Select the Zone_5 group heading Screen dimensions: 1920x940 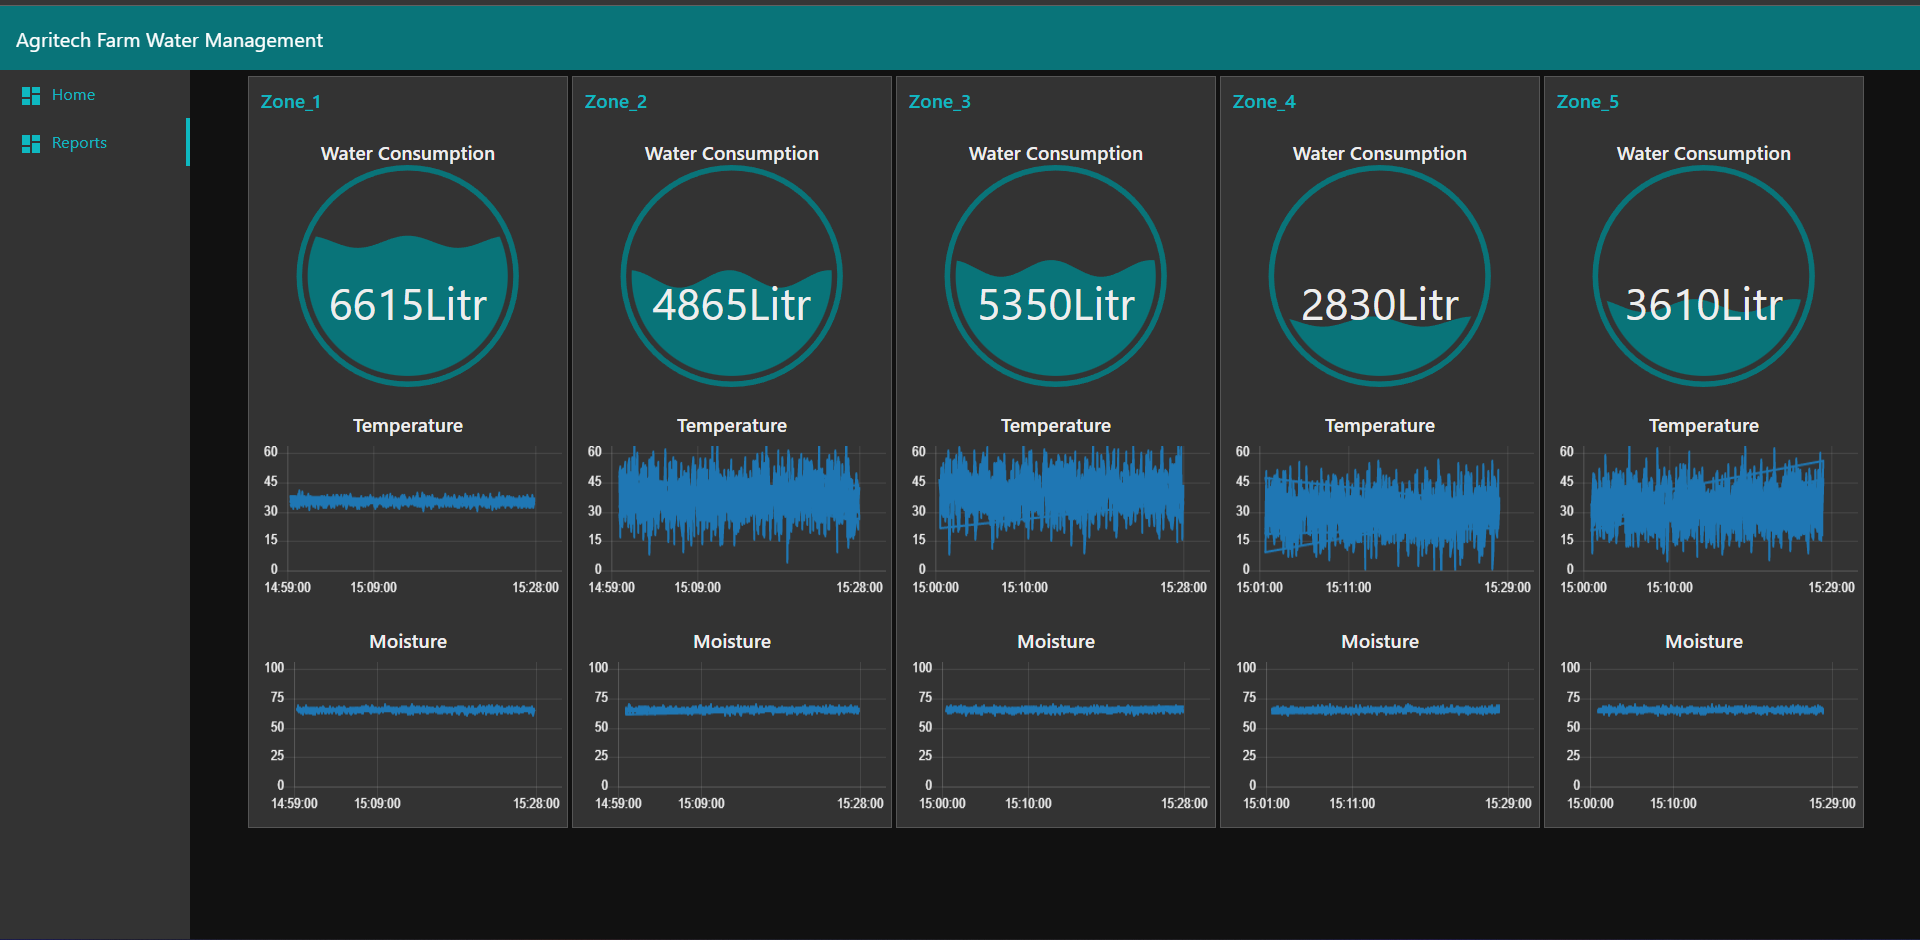tap(1587, 102)
